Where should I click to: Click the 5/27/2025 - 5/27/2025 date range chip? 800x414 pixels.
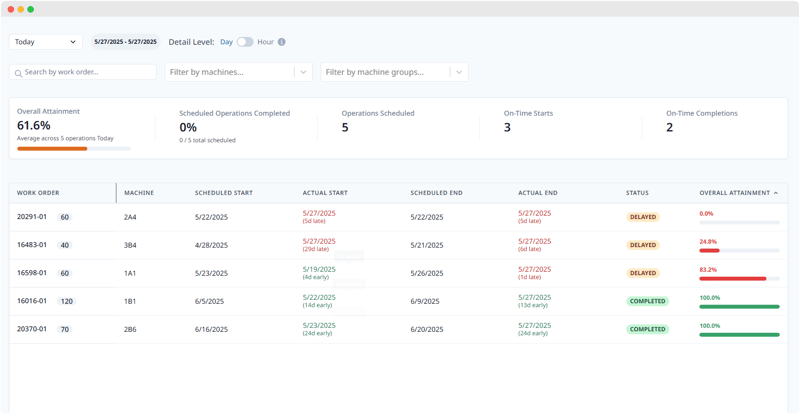coord(126,42)
